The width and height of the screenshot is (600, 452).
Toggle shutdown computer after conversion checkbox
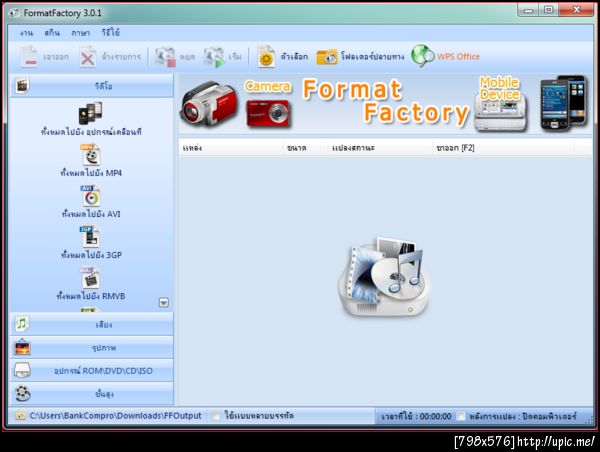coord(461,416)
